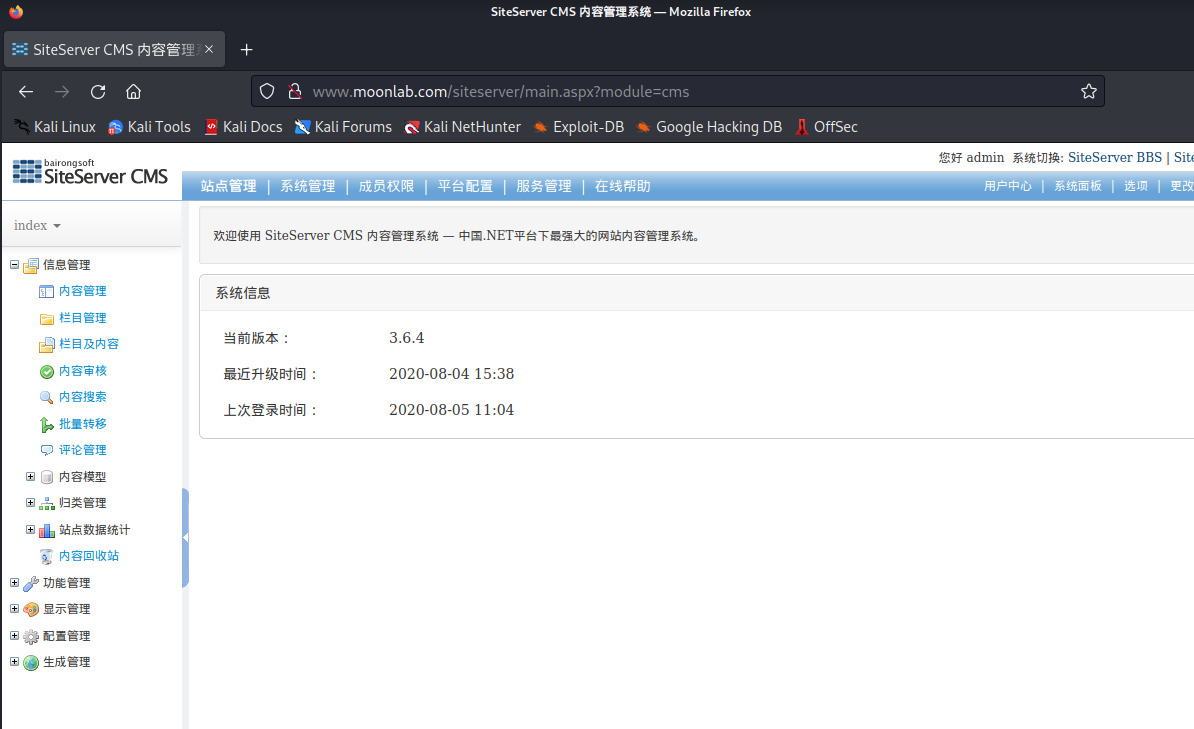The width and height of the screenshot is (1194, 729).
Task: Click the 生成管理 globe icon
Action: pyautogui.click(x=30, y=663)
